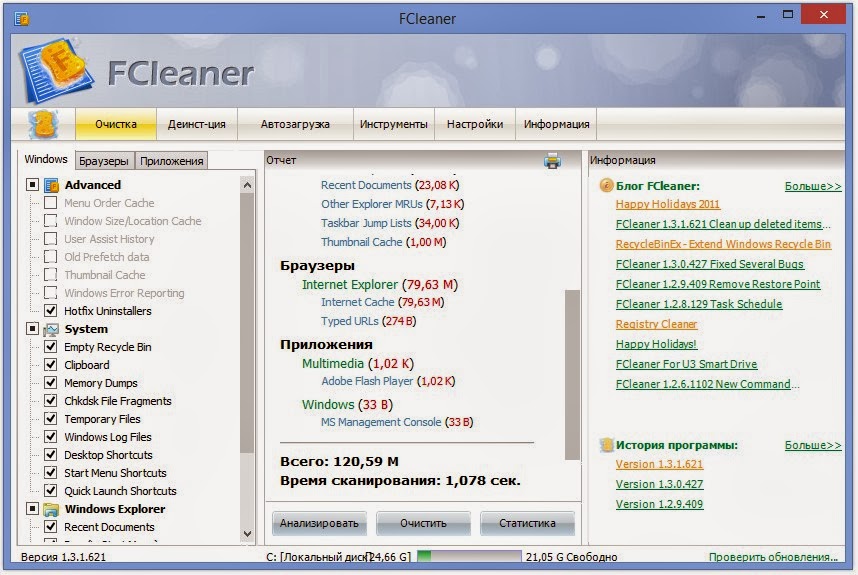Print the report via printer icon
This screenshot has height=575, width=858.
click(x=552, y=161)
